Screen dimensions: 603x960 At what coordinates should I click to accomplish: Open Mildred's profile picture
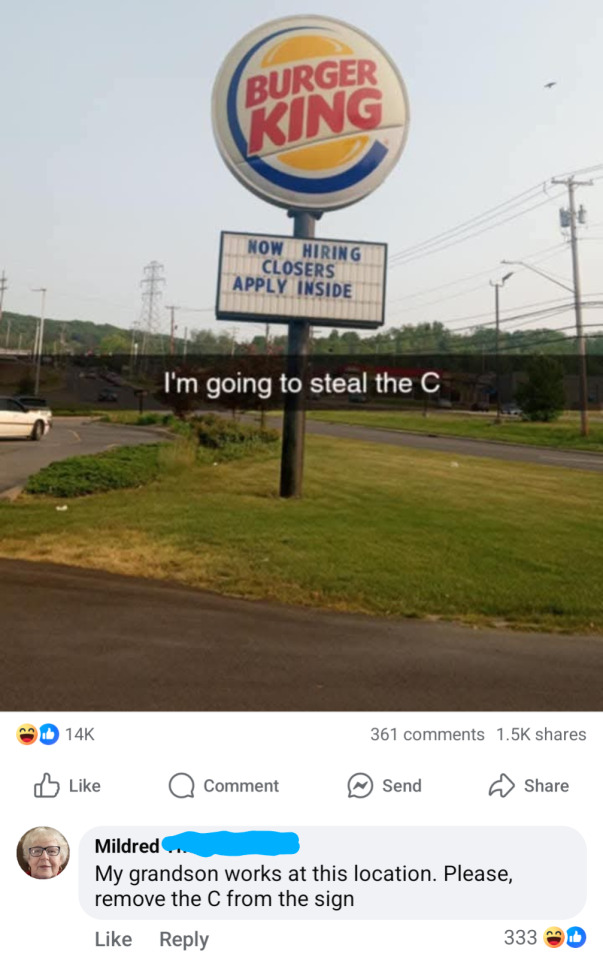[43, 853]
